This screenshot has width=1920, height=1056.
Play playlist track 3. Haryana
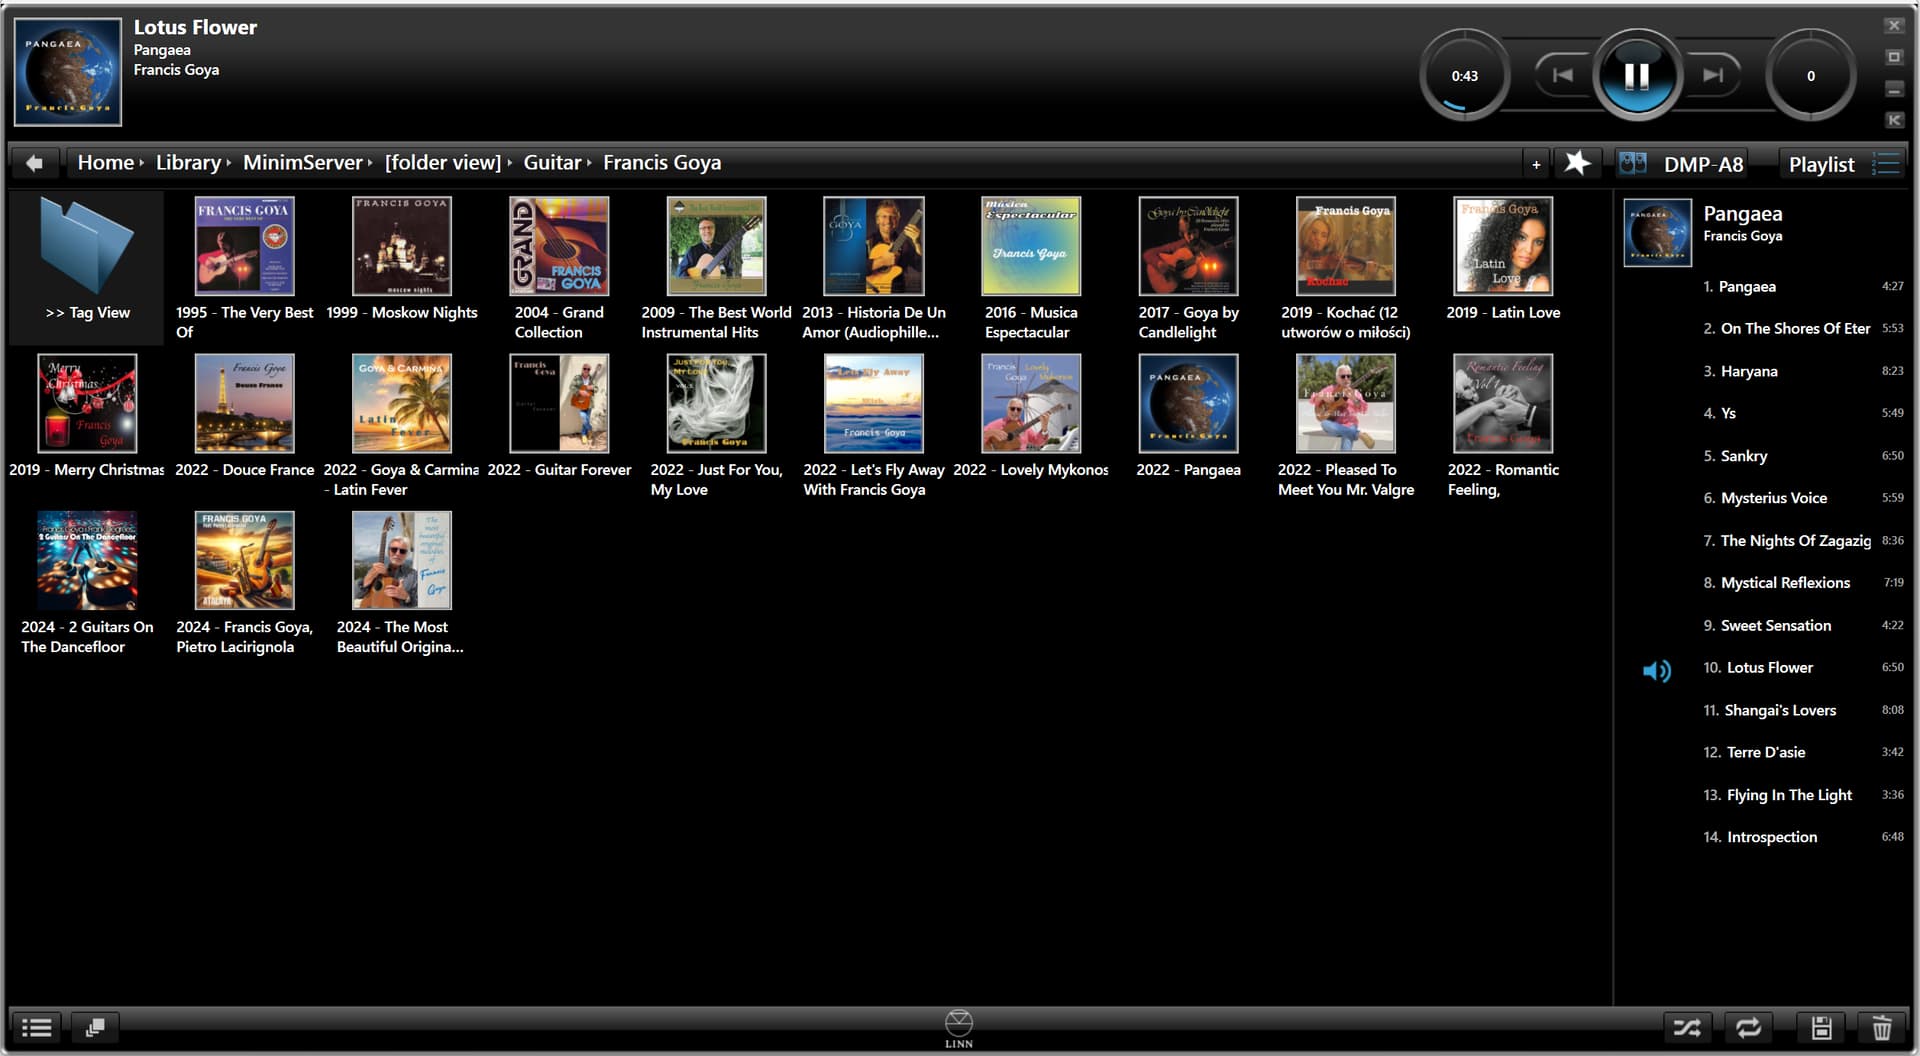1763,371
